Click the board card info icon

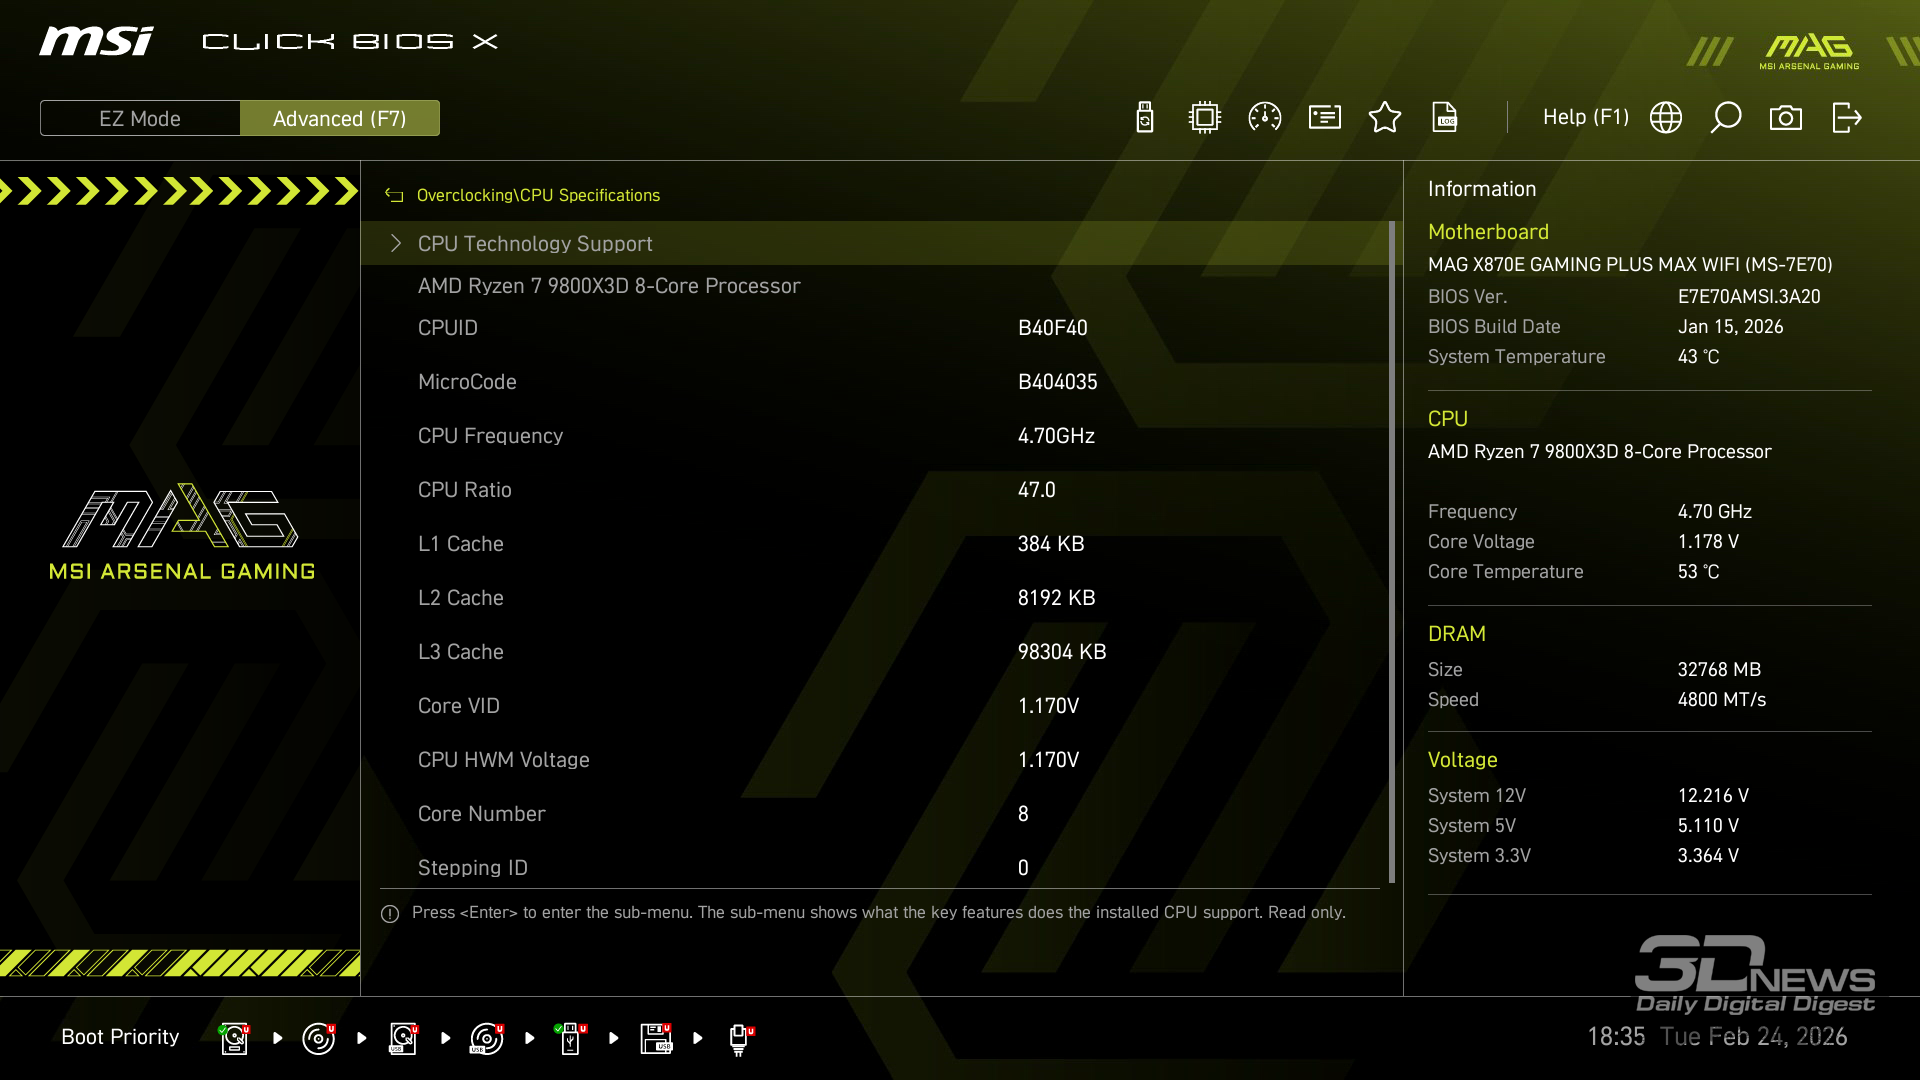click(x=1325, y=118)
